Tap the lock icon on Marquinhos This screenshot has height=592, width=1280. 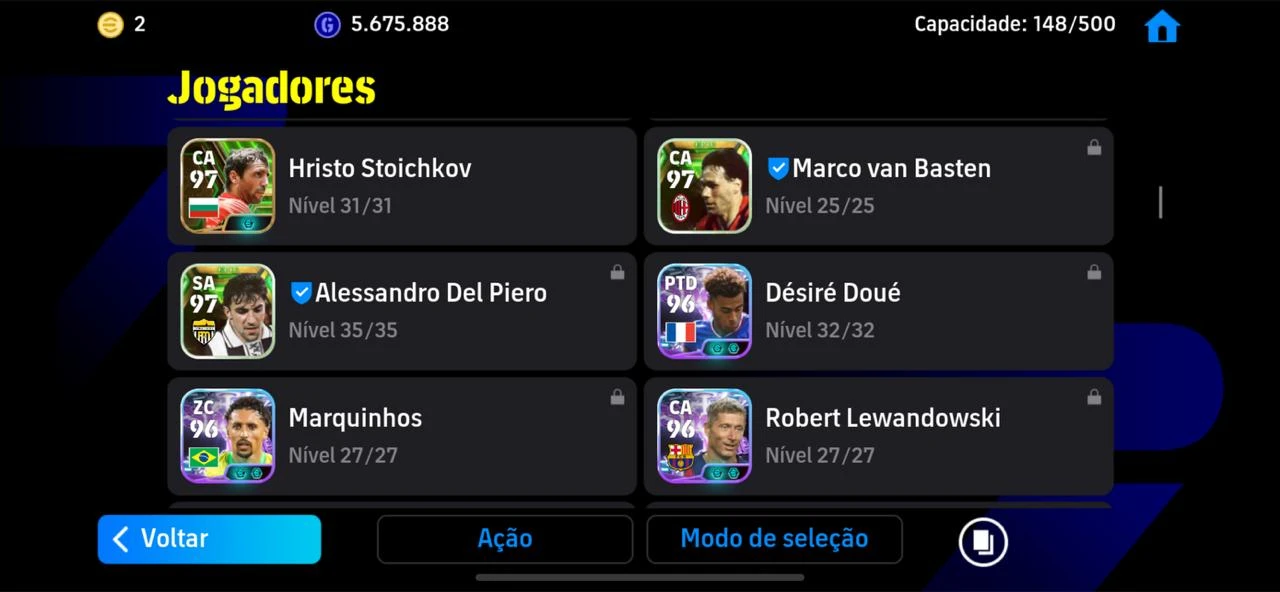[x=617, y=397]
